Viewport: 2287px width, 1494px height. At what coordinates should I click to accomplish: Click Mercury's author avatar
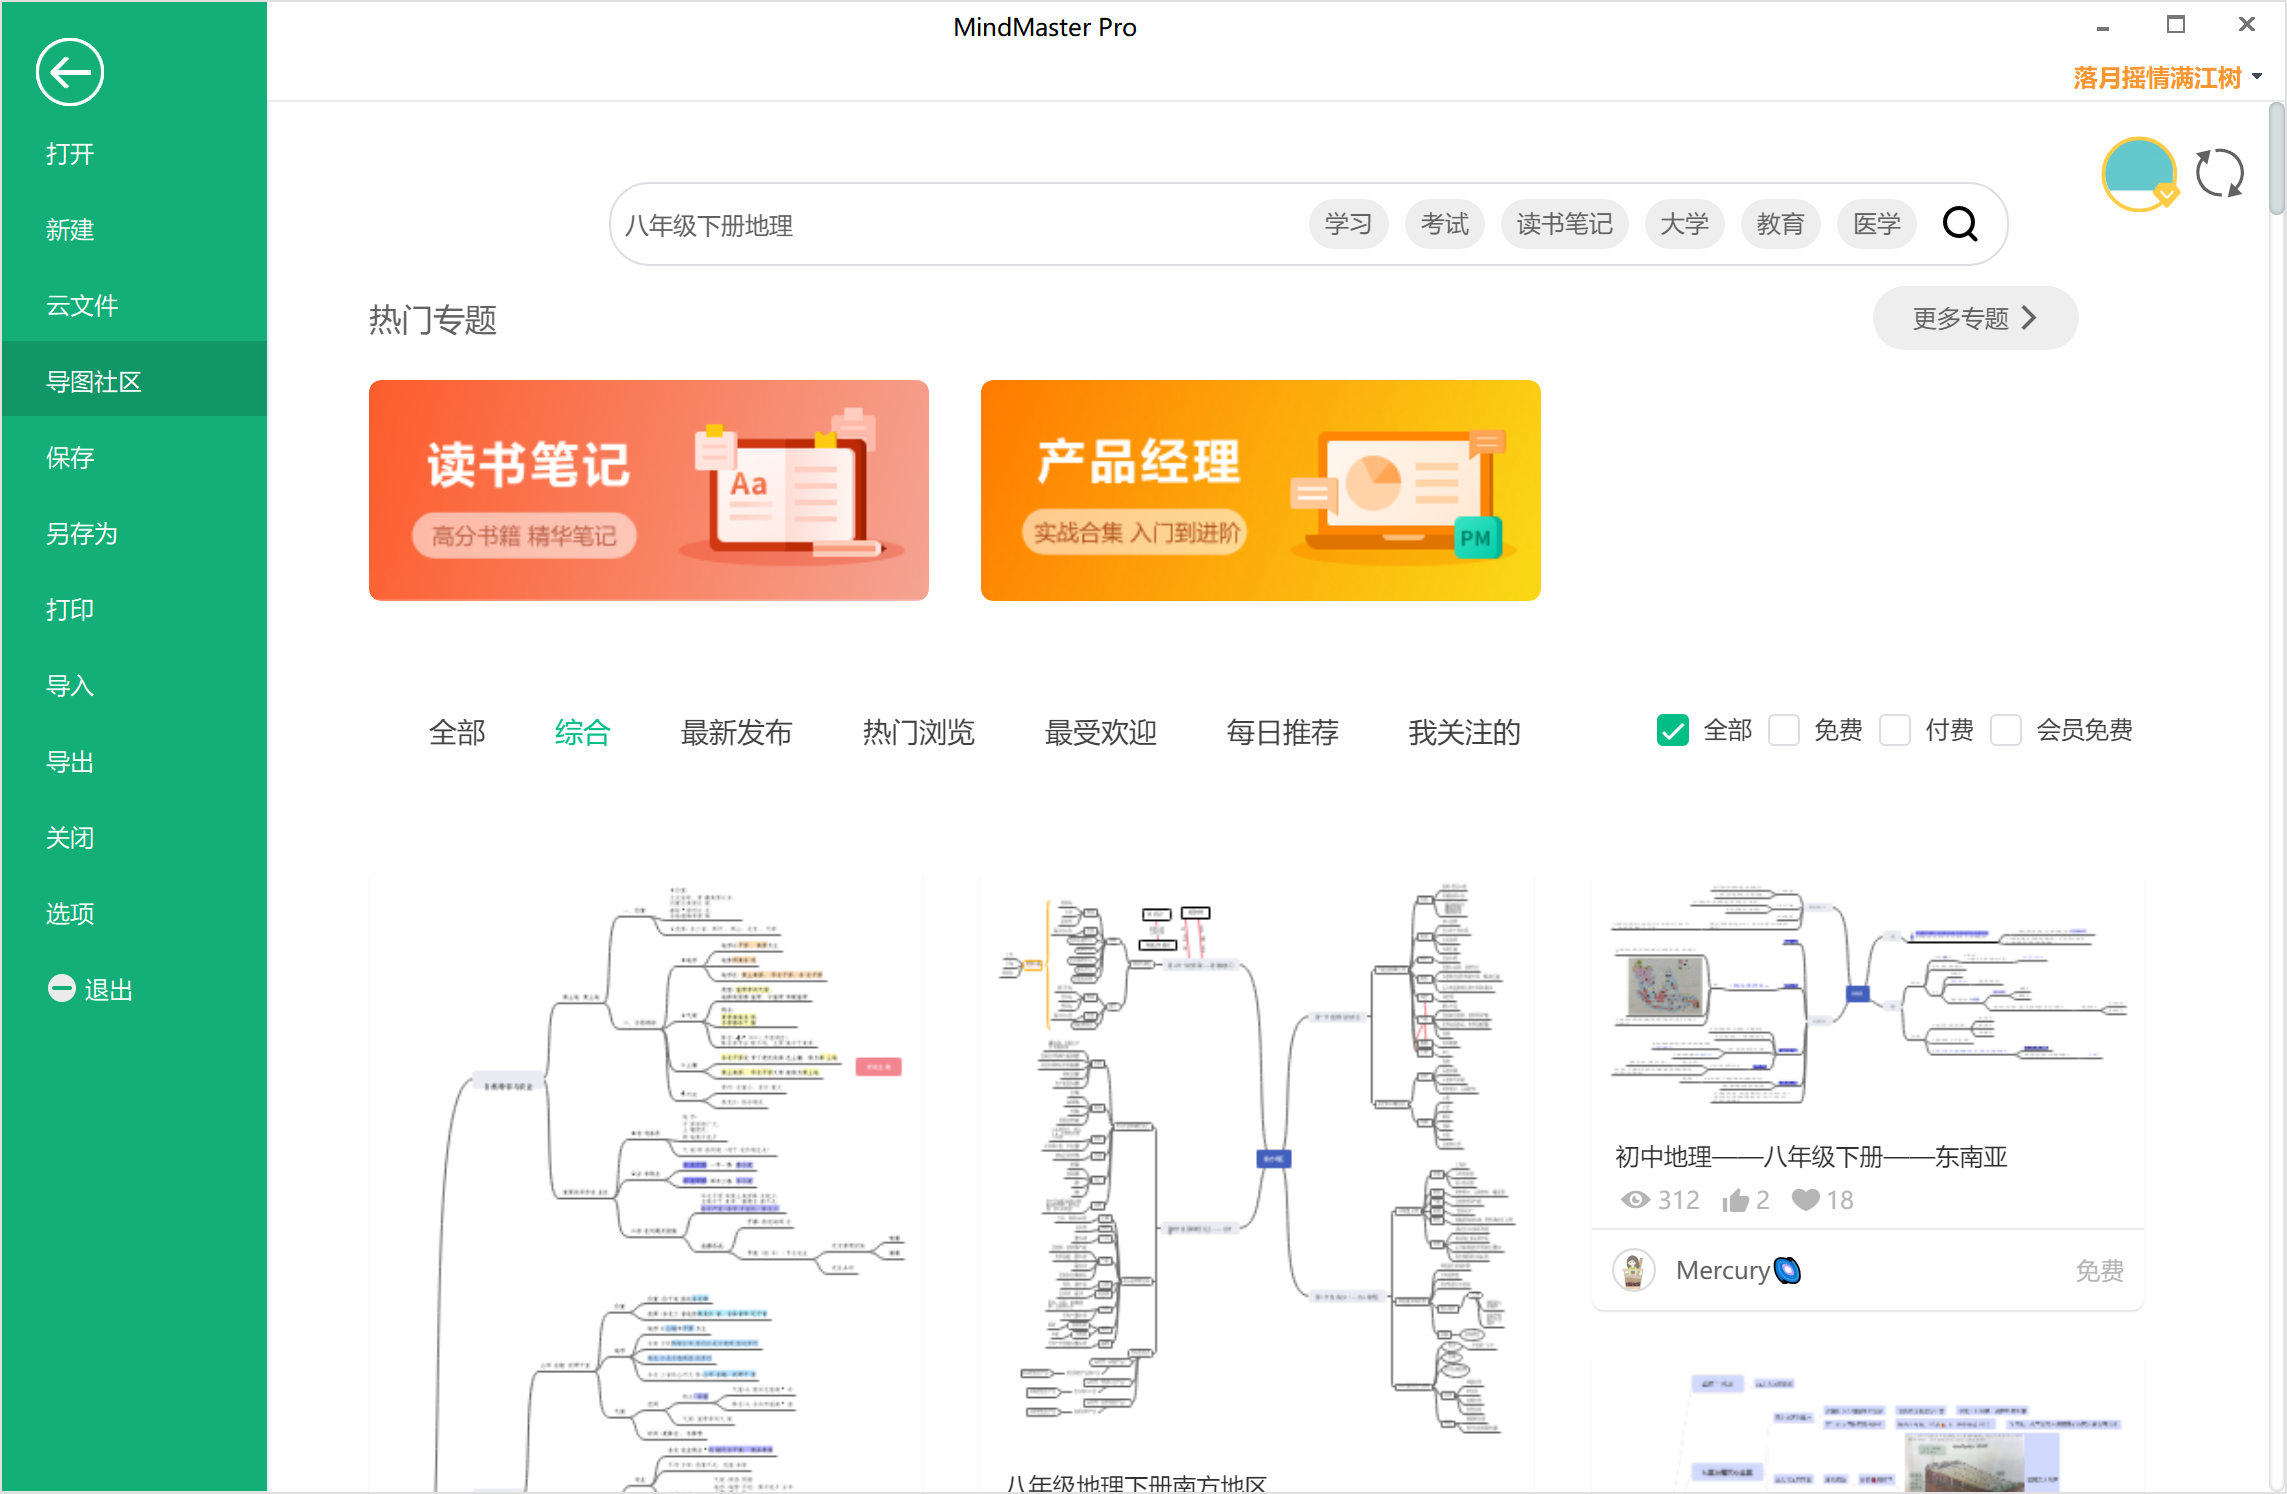pyautogui.click(x=1634, y=1270)
